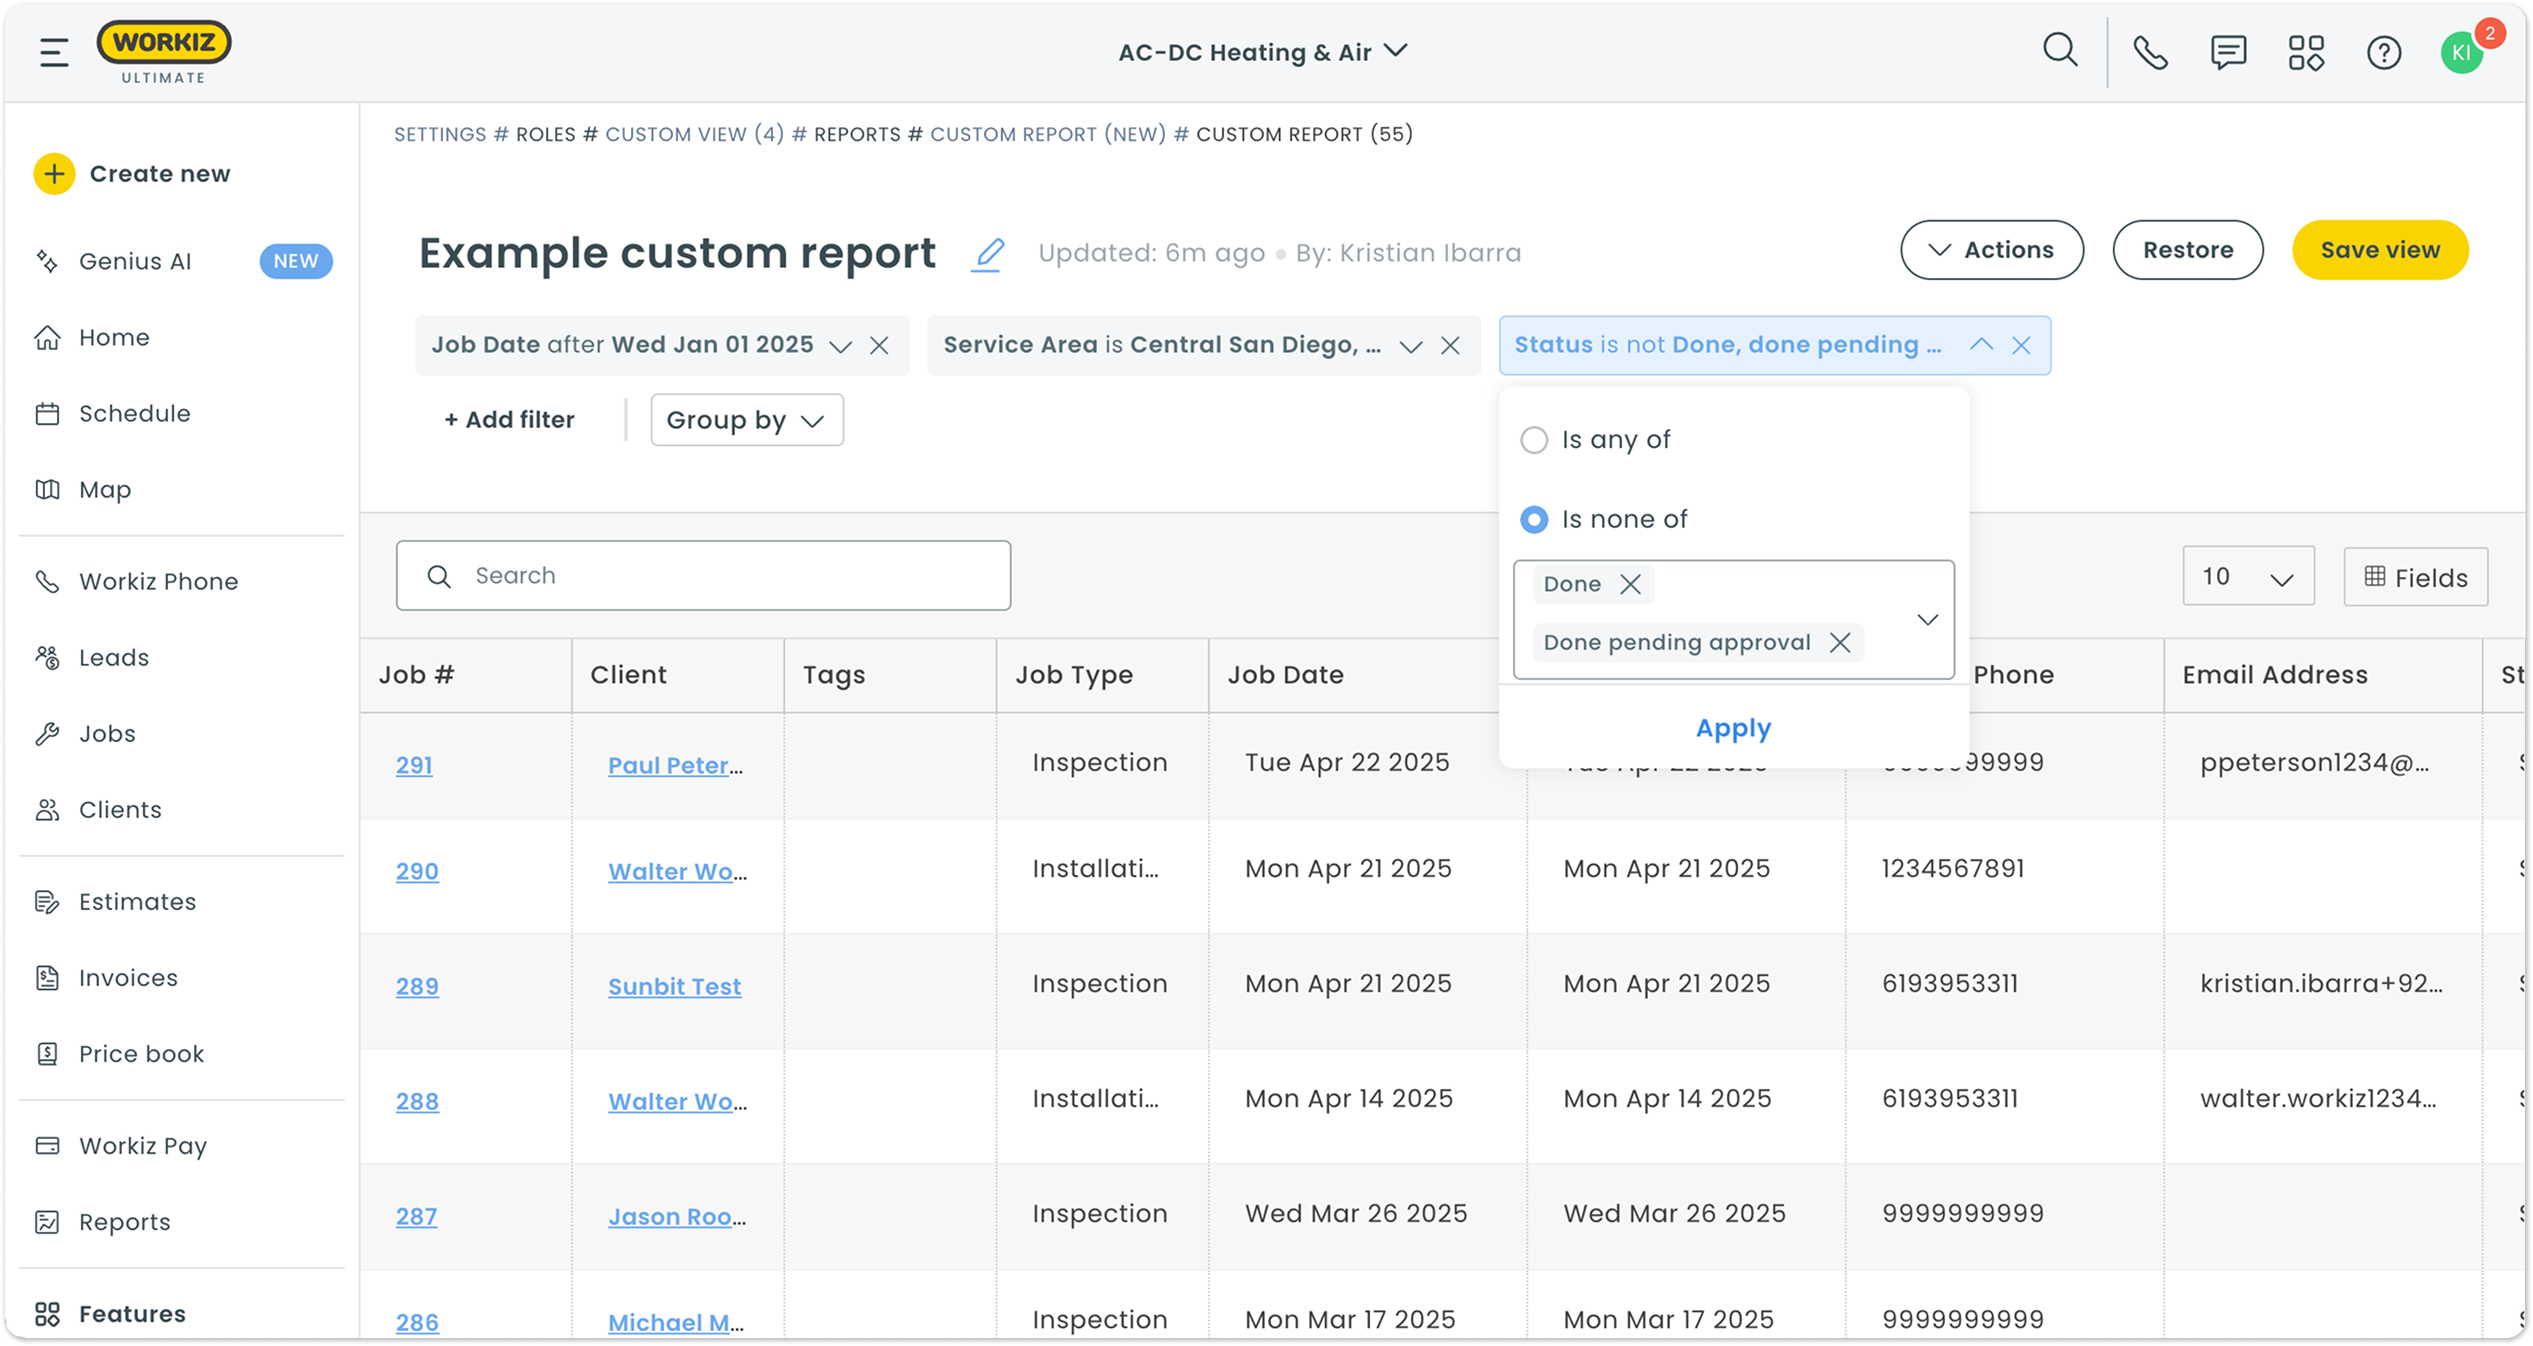Remove the Service Area filter
Image resolution: width=2533 pixels, height=1346 pixels.
pyautogui.click(x=1450, y=346)
